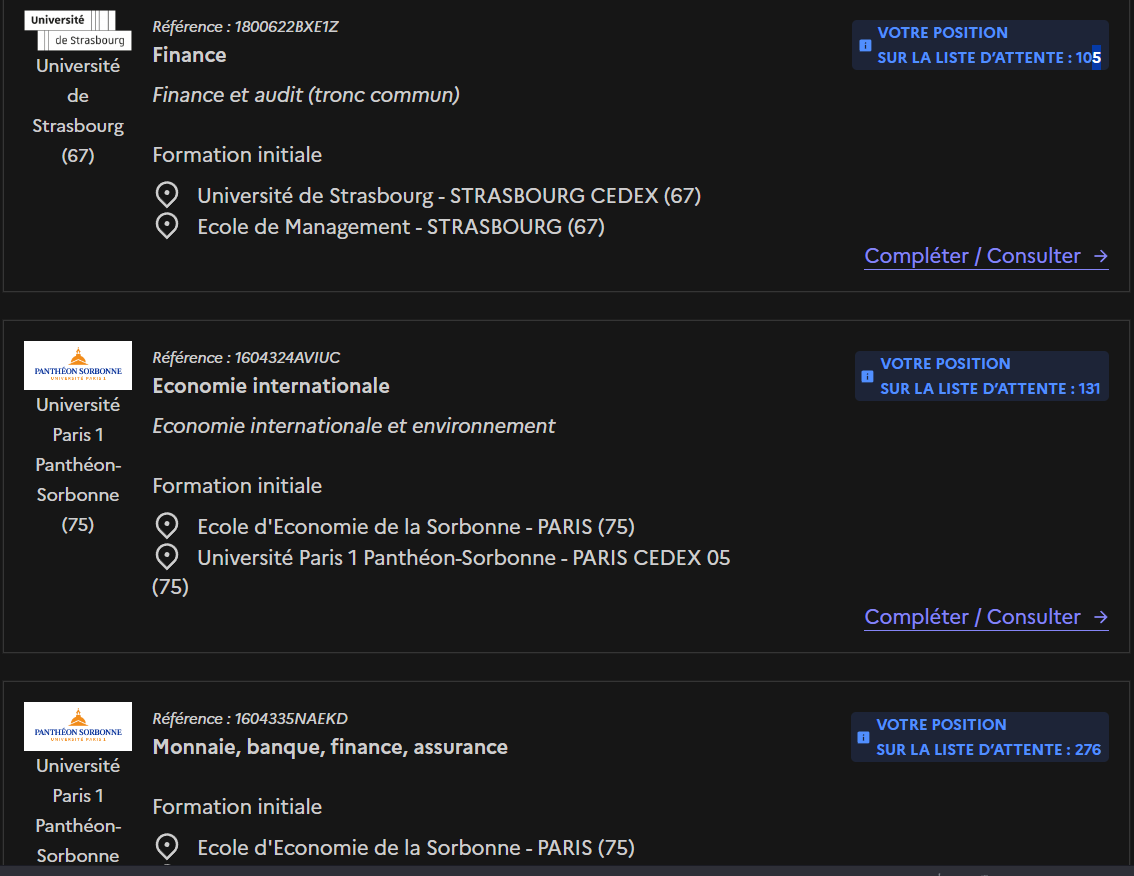
Task: Click the location pin for Ecole de Management
Action: coord(167,226)
